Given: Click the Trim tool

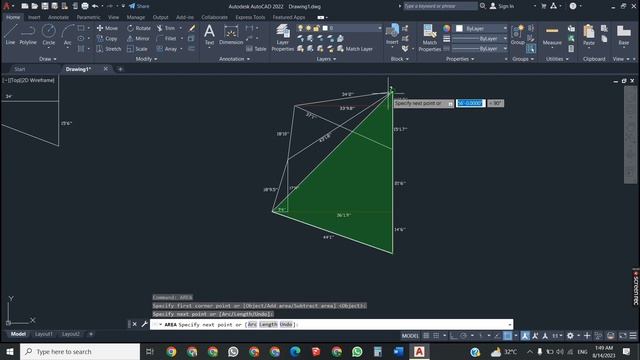Looking at the screenshot, I should coord(166,28).
